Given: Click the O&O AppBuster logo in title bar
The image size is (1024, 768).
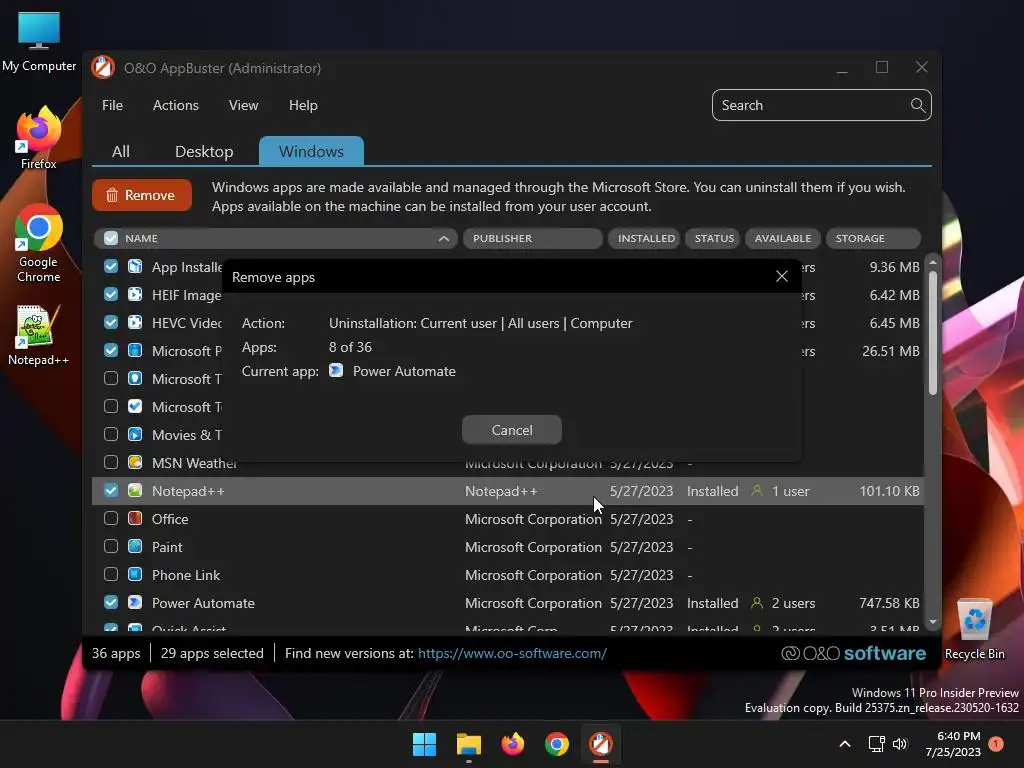Looking at the screenshot, I should tap(103, 68).
